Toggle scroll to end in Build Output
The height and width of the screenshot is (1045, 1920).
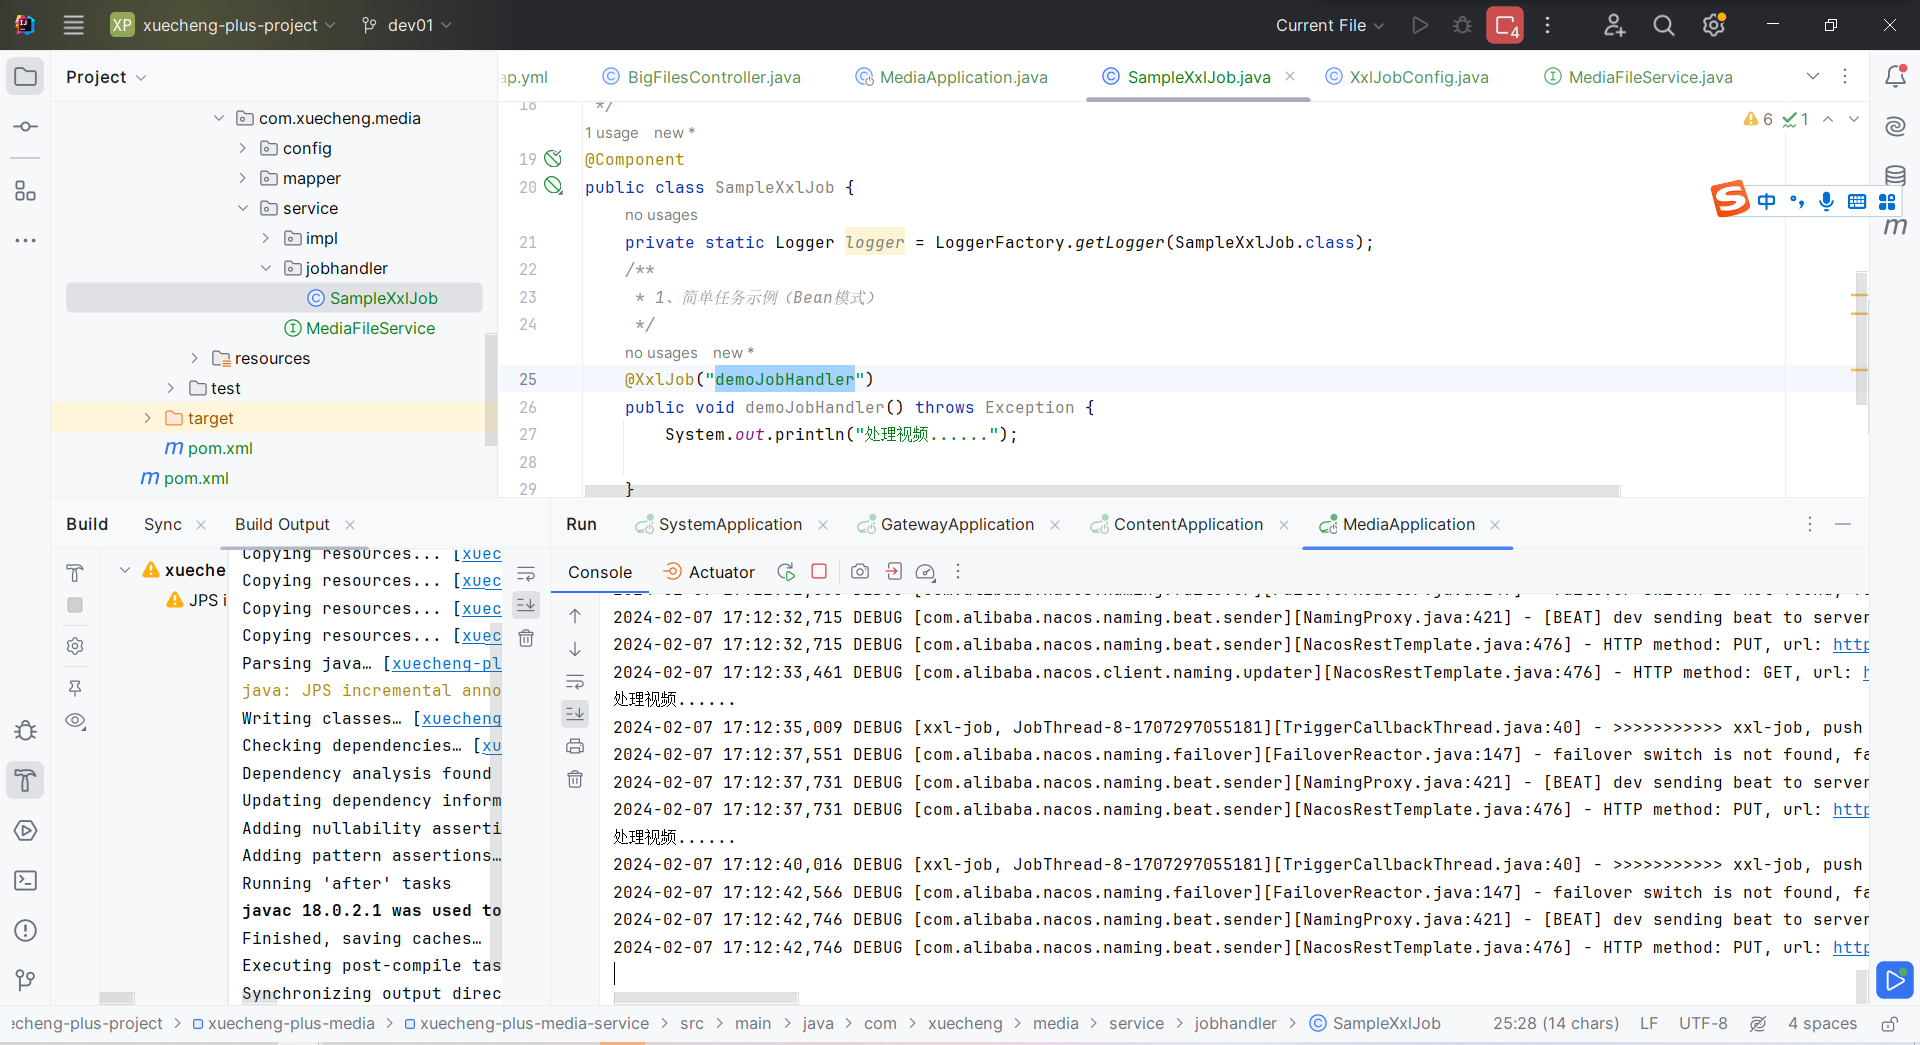(526, 605)
